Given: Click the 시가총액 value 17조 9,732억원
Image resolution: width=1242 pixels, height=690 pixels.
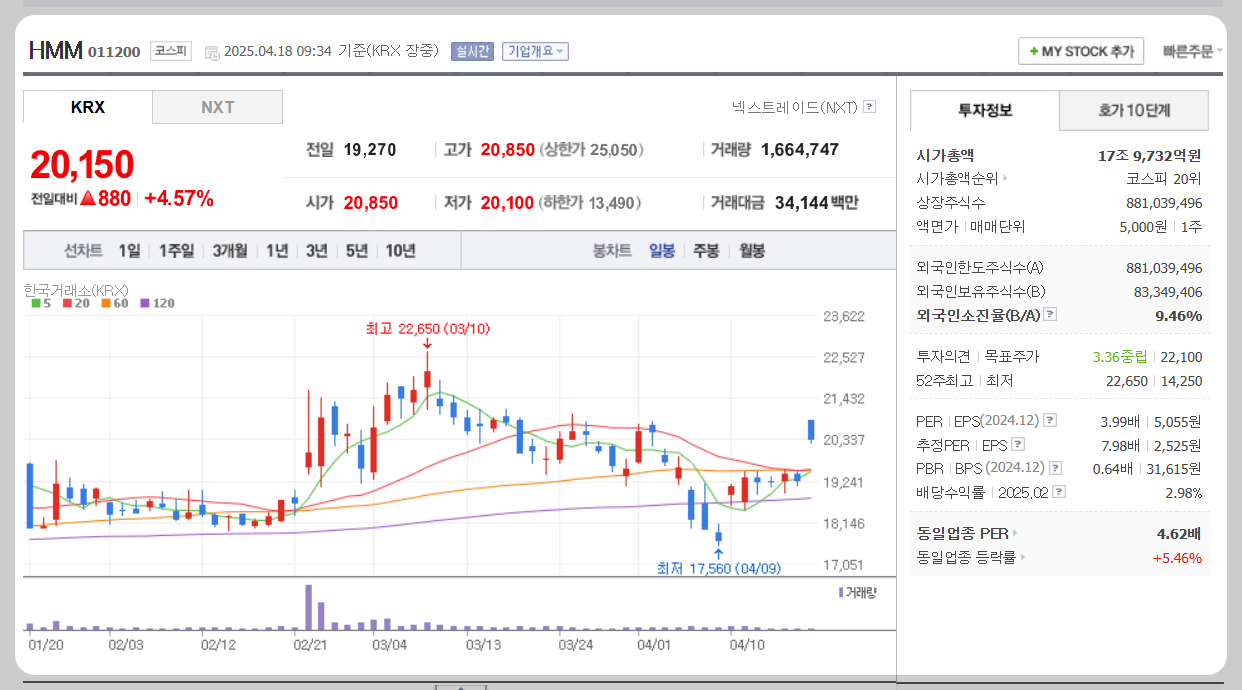Looking at the screenshot, I should click(x=1150, y=155).
